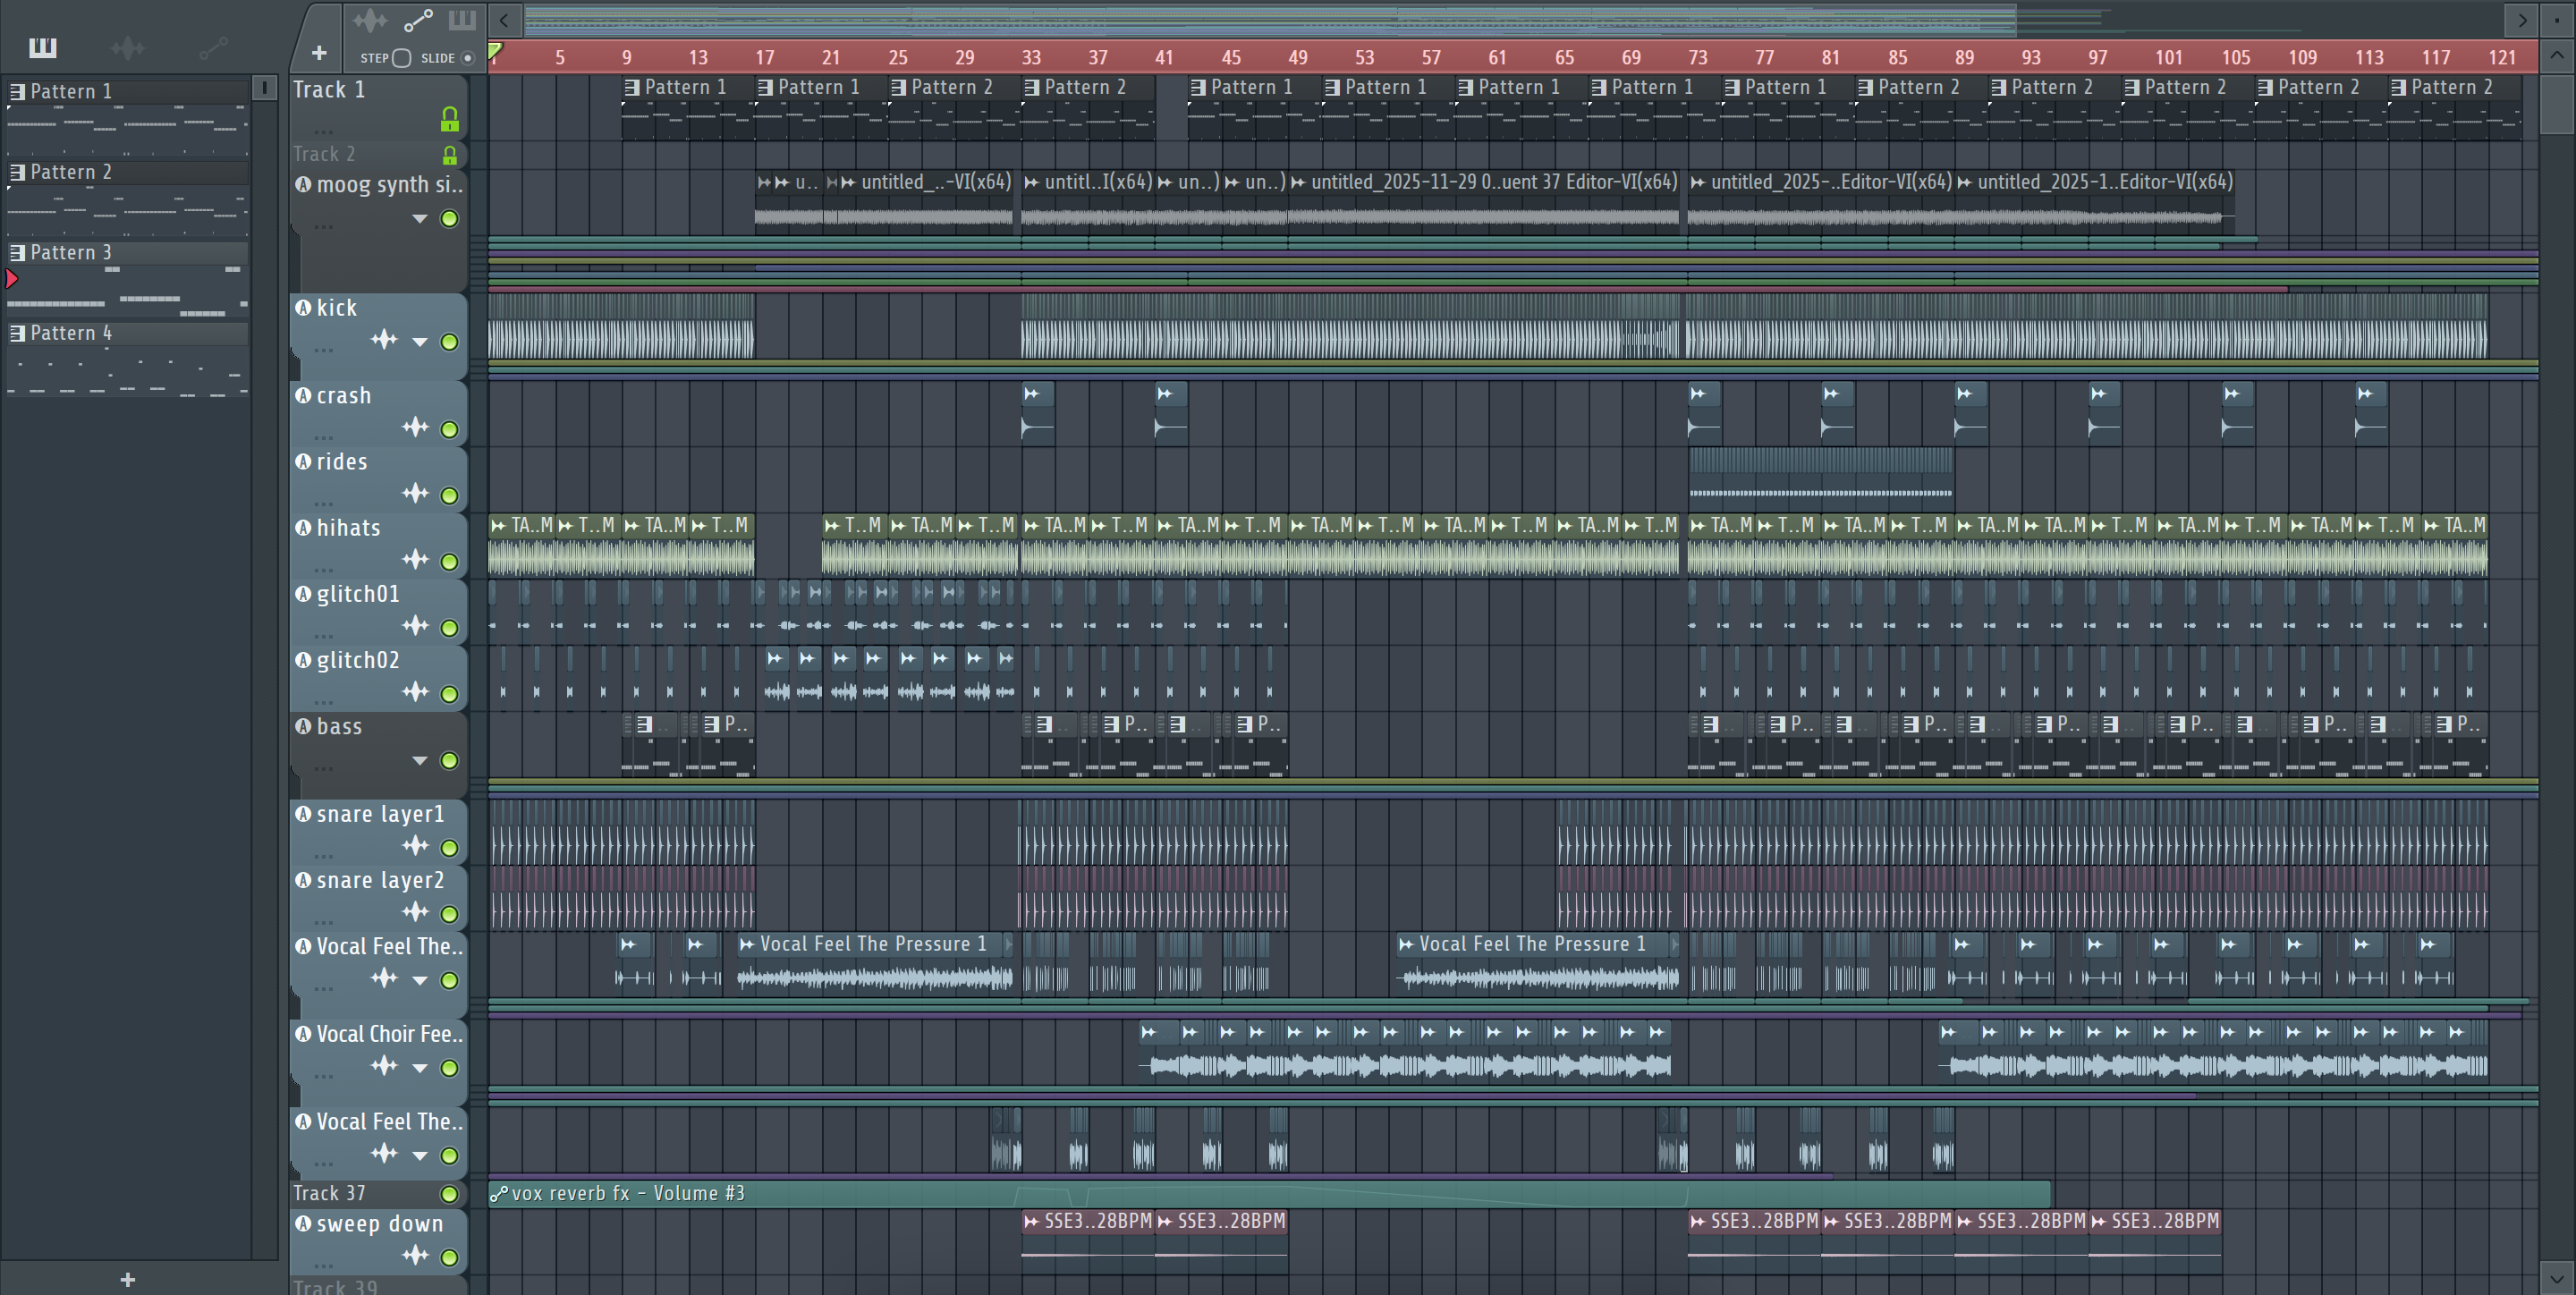Select pattern clip focus icon in playlist header

462,20
